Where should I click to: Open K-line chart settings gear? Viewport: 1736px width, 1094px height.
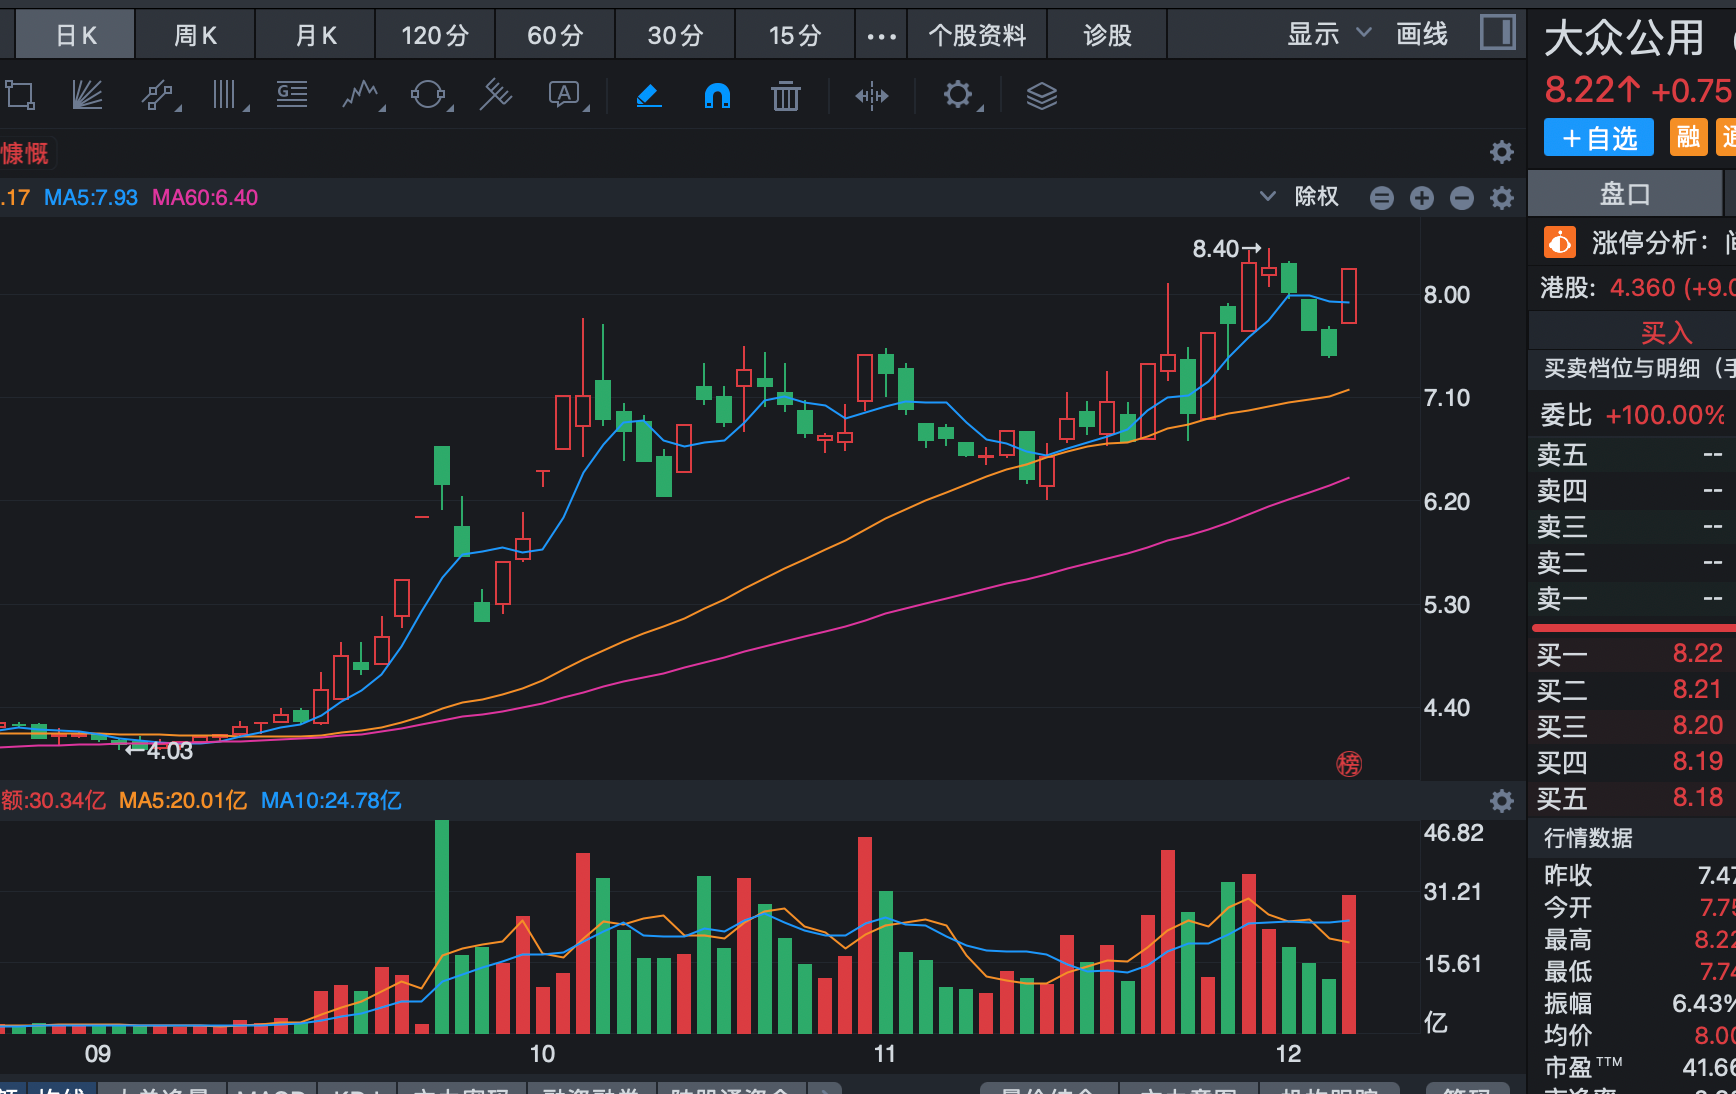tap(1501, 198)
